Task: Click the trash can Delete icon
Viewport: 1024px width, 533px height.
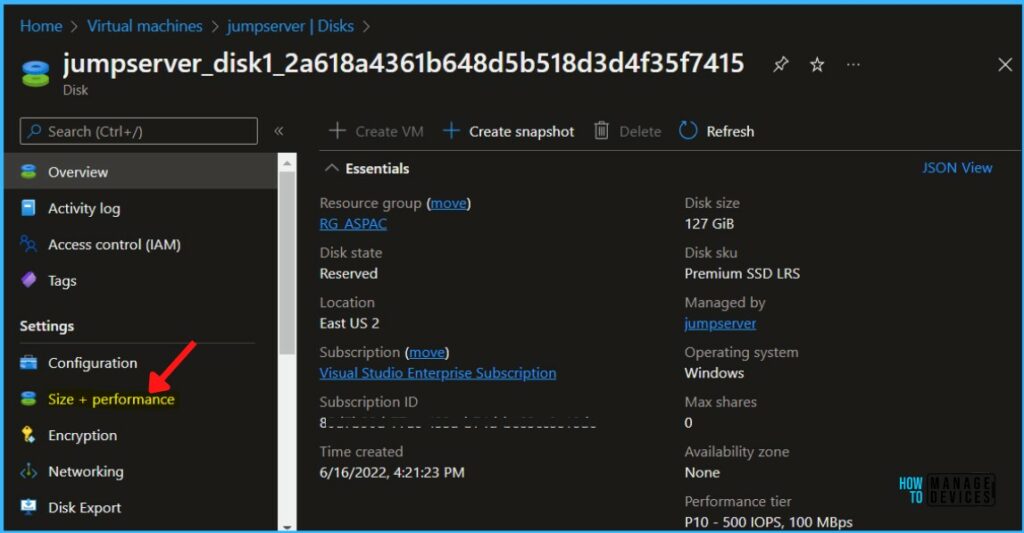Action: (x=601, y=131)
